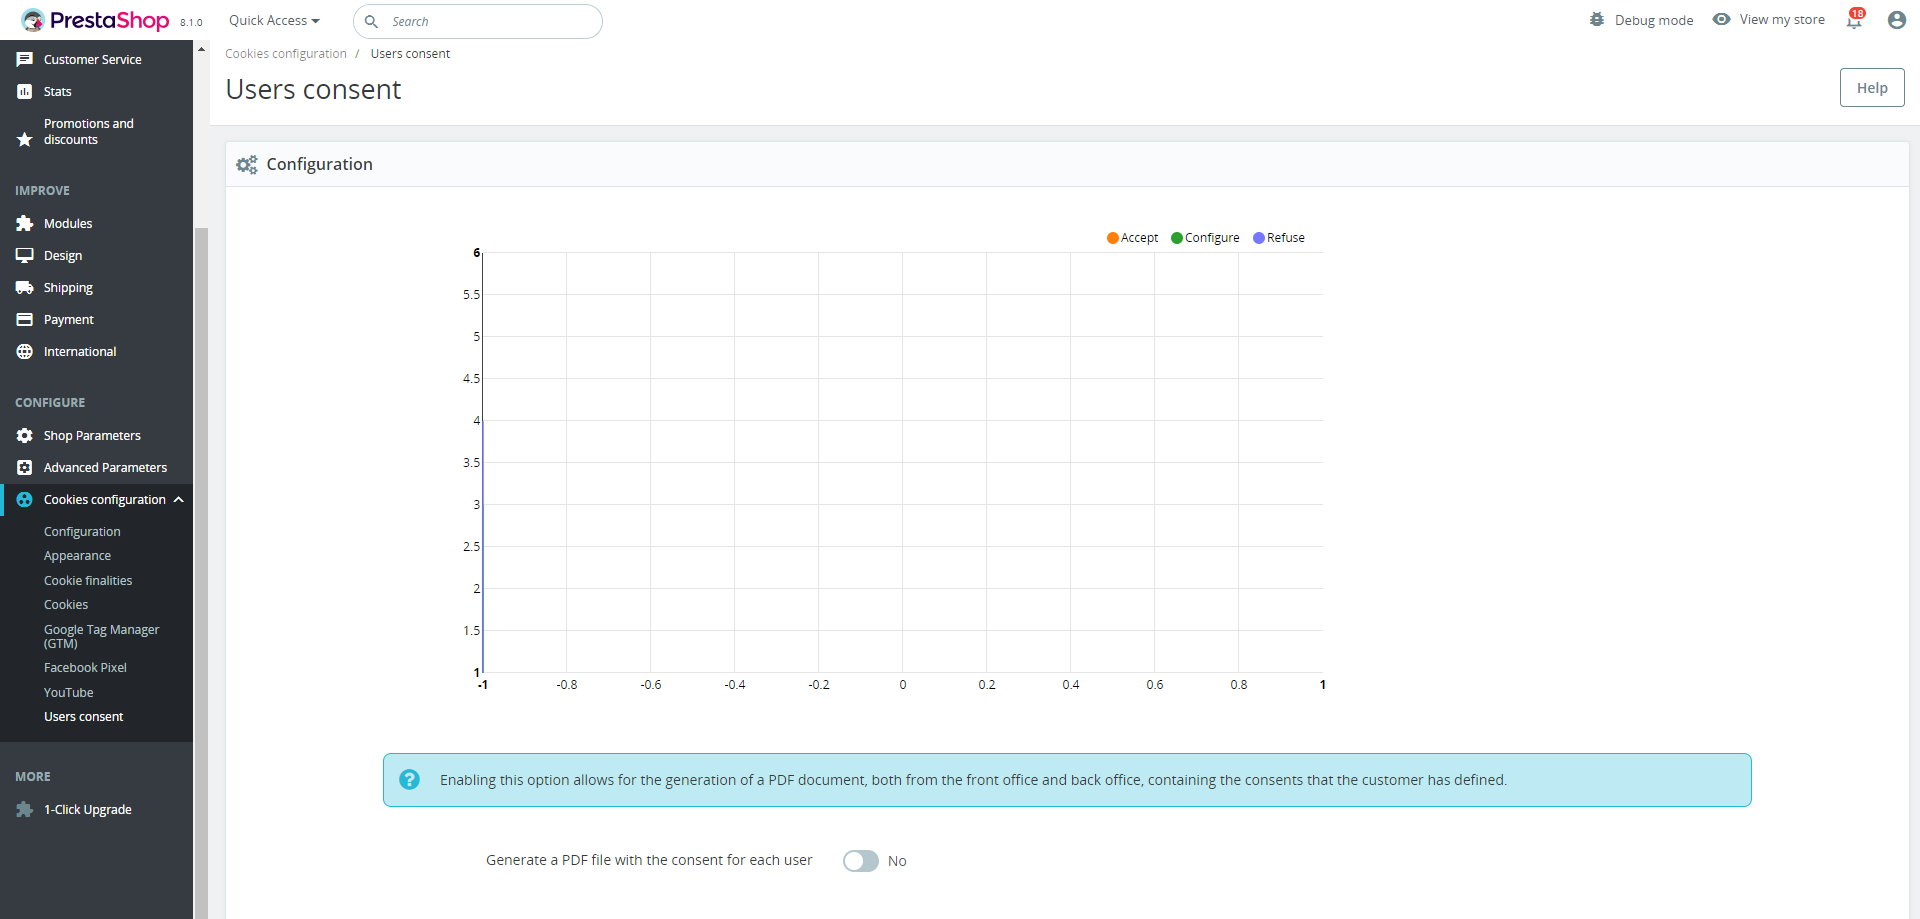Open the user profile avatar icon
Viewport: 1920px width, 919px height.
(1897, 20)
